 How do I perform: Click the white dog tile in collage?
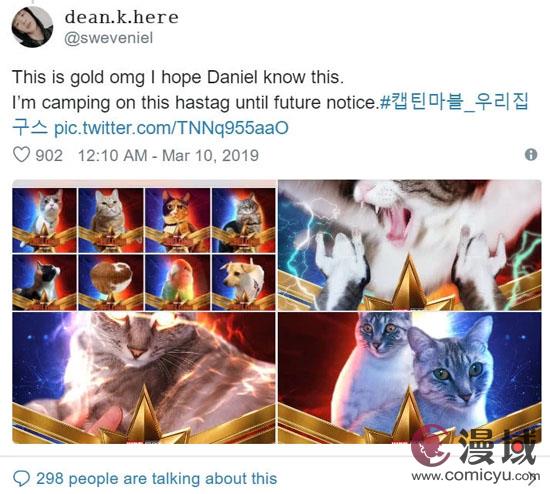[x=244, y=282]
